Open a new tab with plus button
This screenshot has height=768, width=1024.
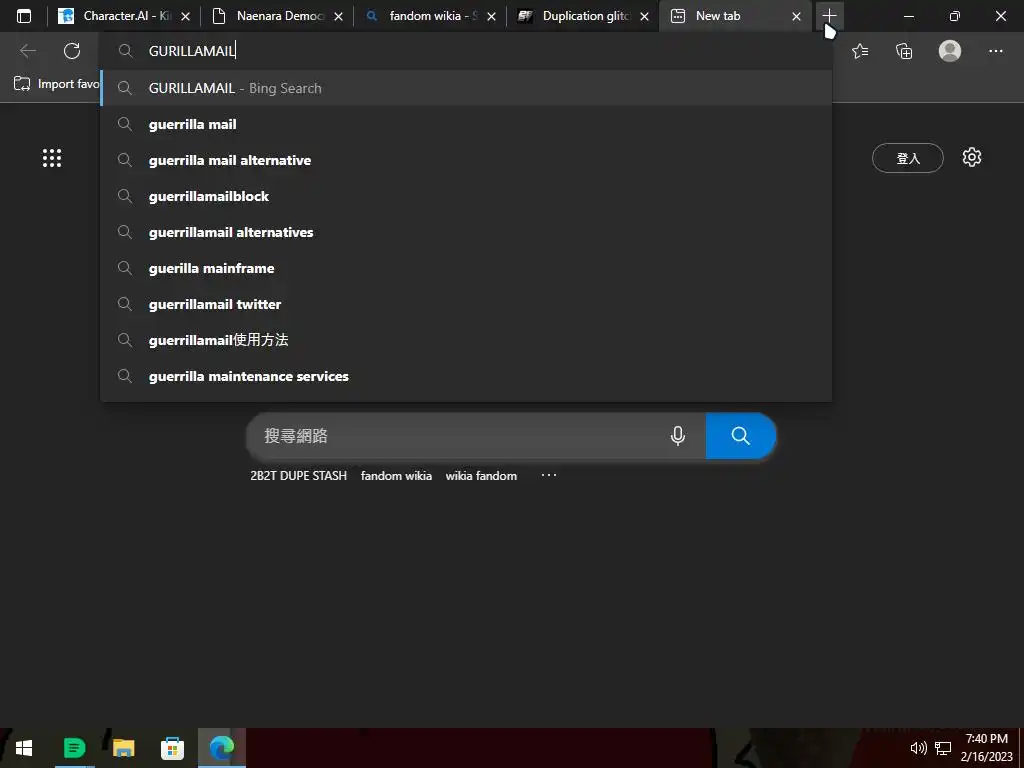click(x=829, y=16)
